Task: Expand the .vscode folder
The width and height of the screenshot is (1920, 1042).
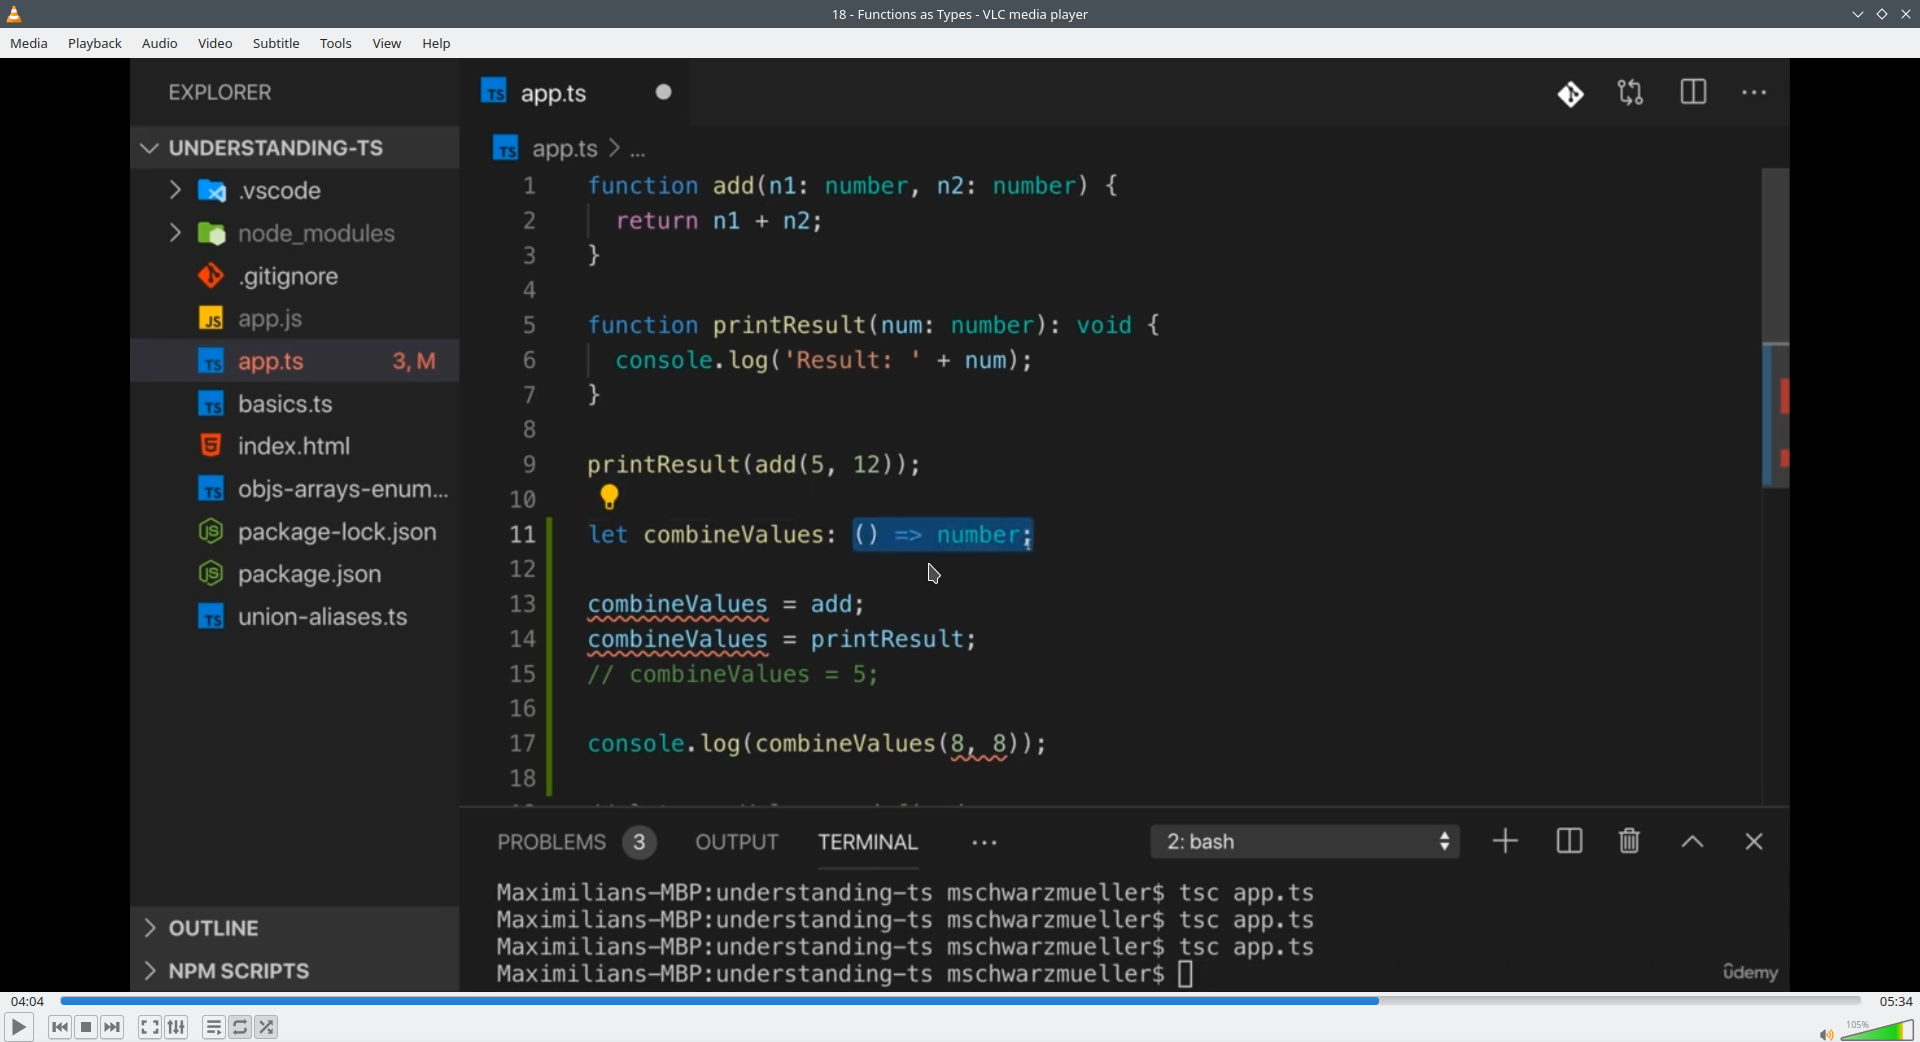Action: click(295, 191)
